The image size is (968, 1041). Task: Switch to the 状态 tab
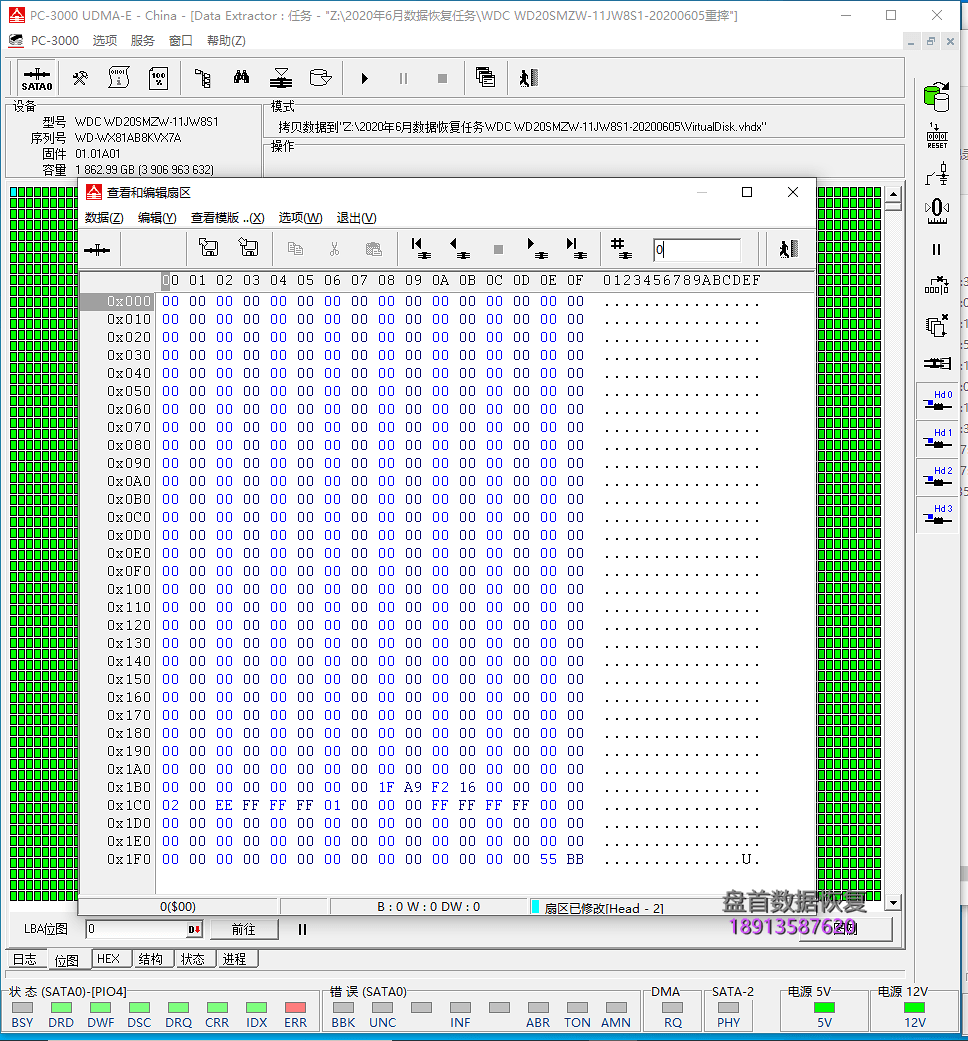click(x=193, y=959)
